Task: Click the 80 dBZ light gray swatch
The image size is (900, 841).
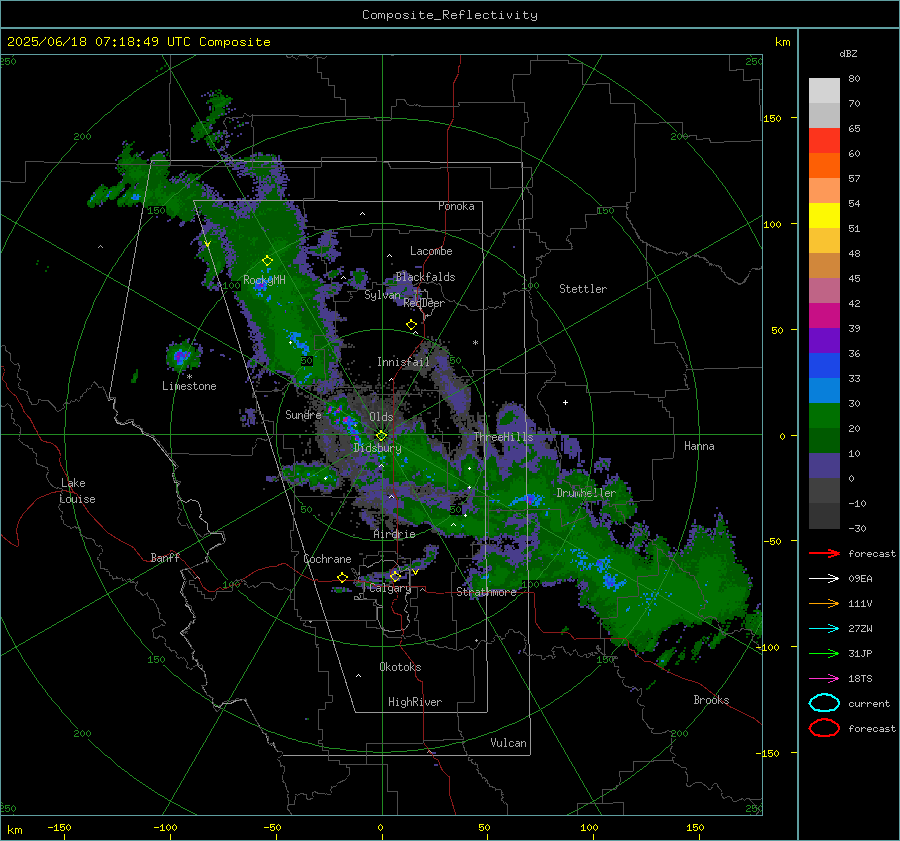Action: click(x=824, y=90)
